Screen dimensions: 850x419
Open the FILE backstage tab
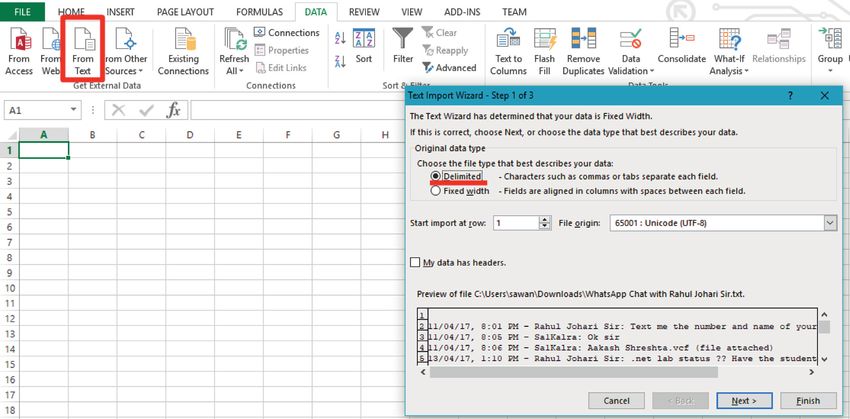click(22, 11)
